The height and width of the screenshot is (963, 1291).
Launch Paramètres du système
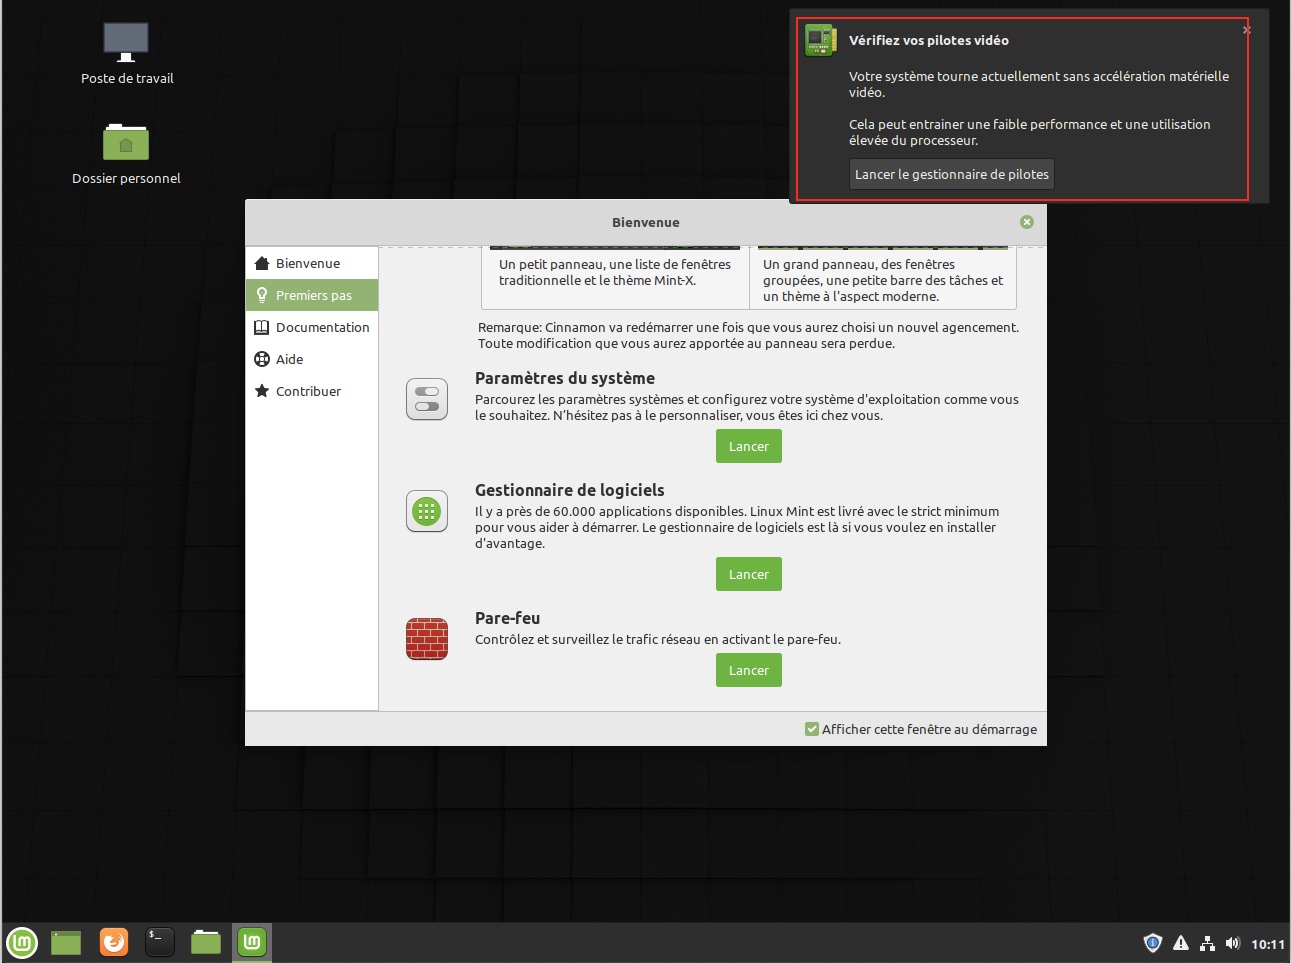click(748, 447)
